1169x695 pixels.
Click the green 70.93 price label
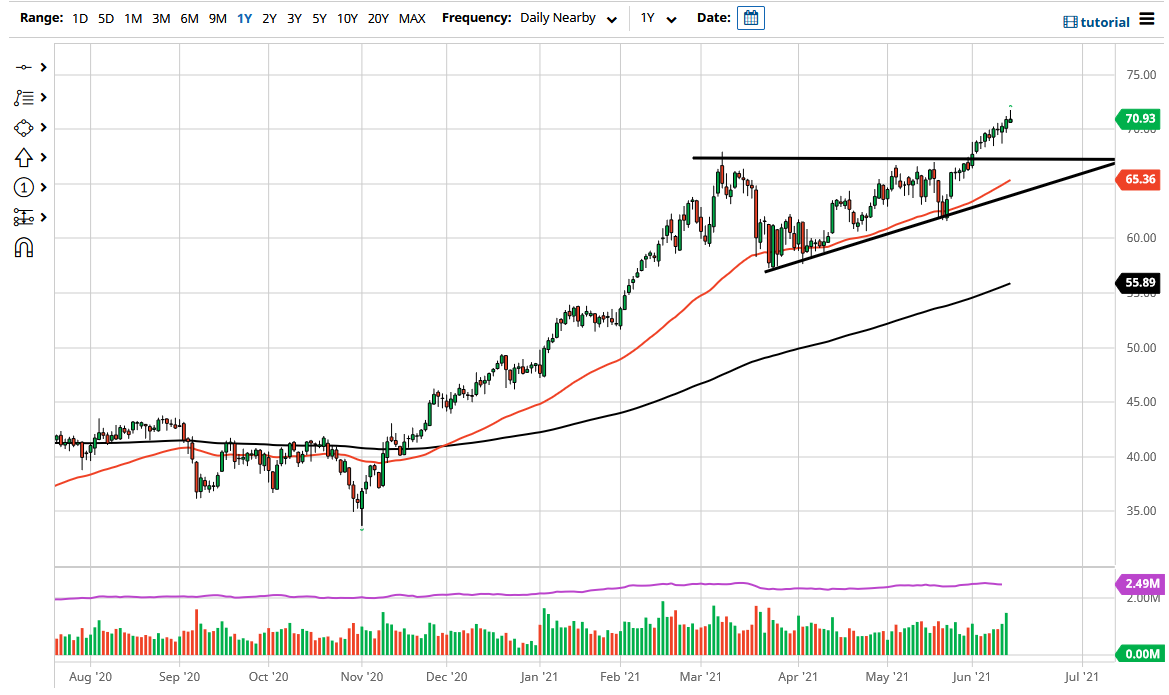1138,119
